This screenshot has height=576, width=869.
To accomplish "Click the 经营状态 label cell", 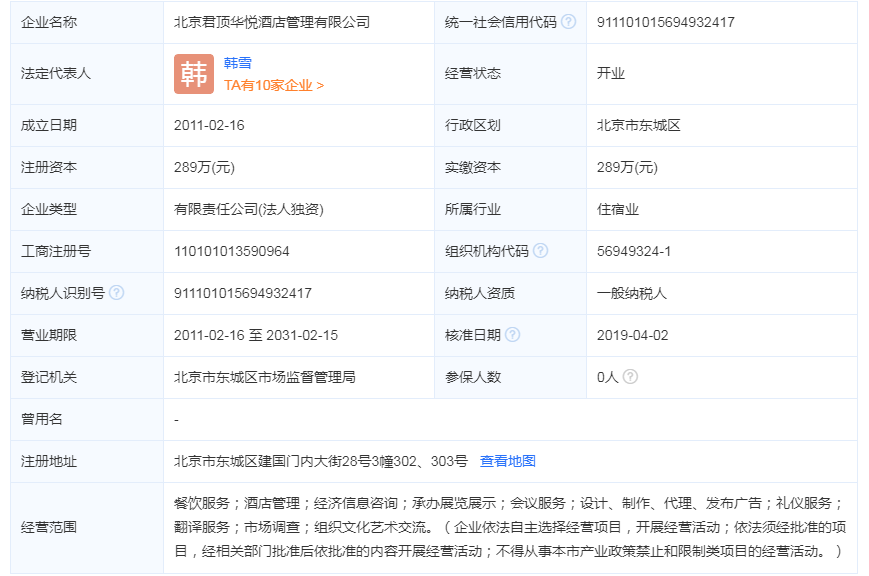I will click(510, 74).
